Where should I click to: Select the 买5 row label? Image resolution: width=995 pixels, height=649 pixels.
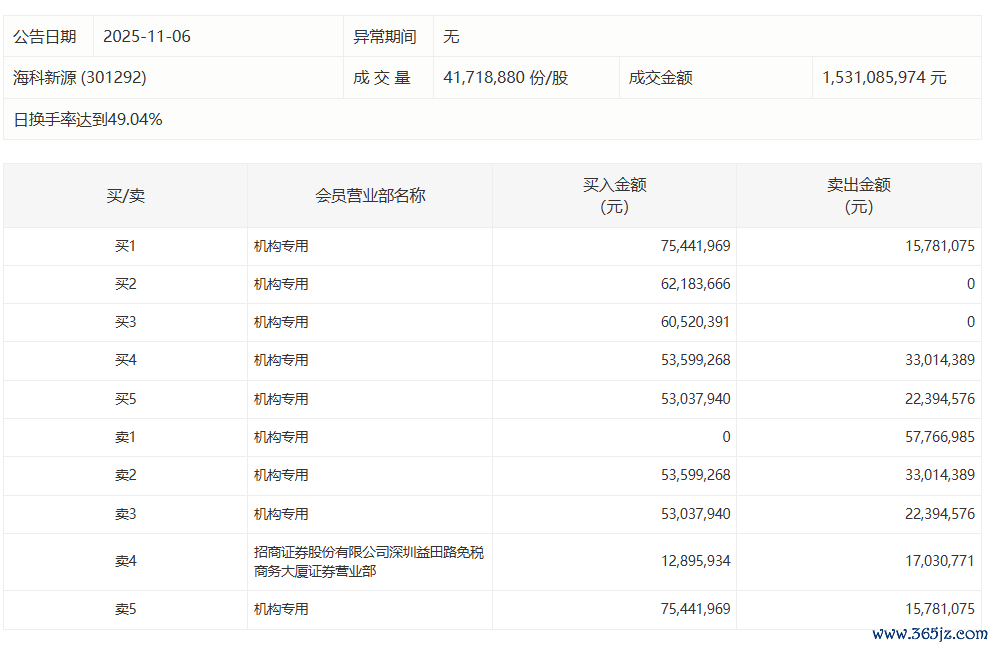[126, 399]
